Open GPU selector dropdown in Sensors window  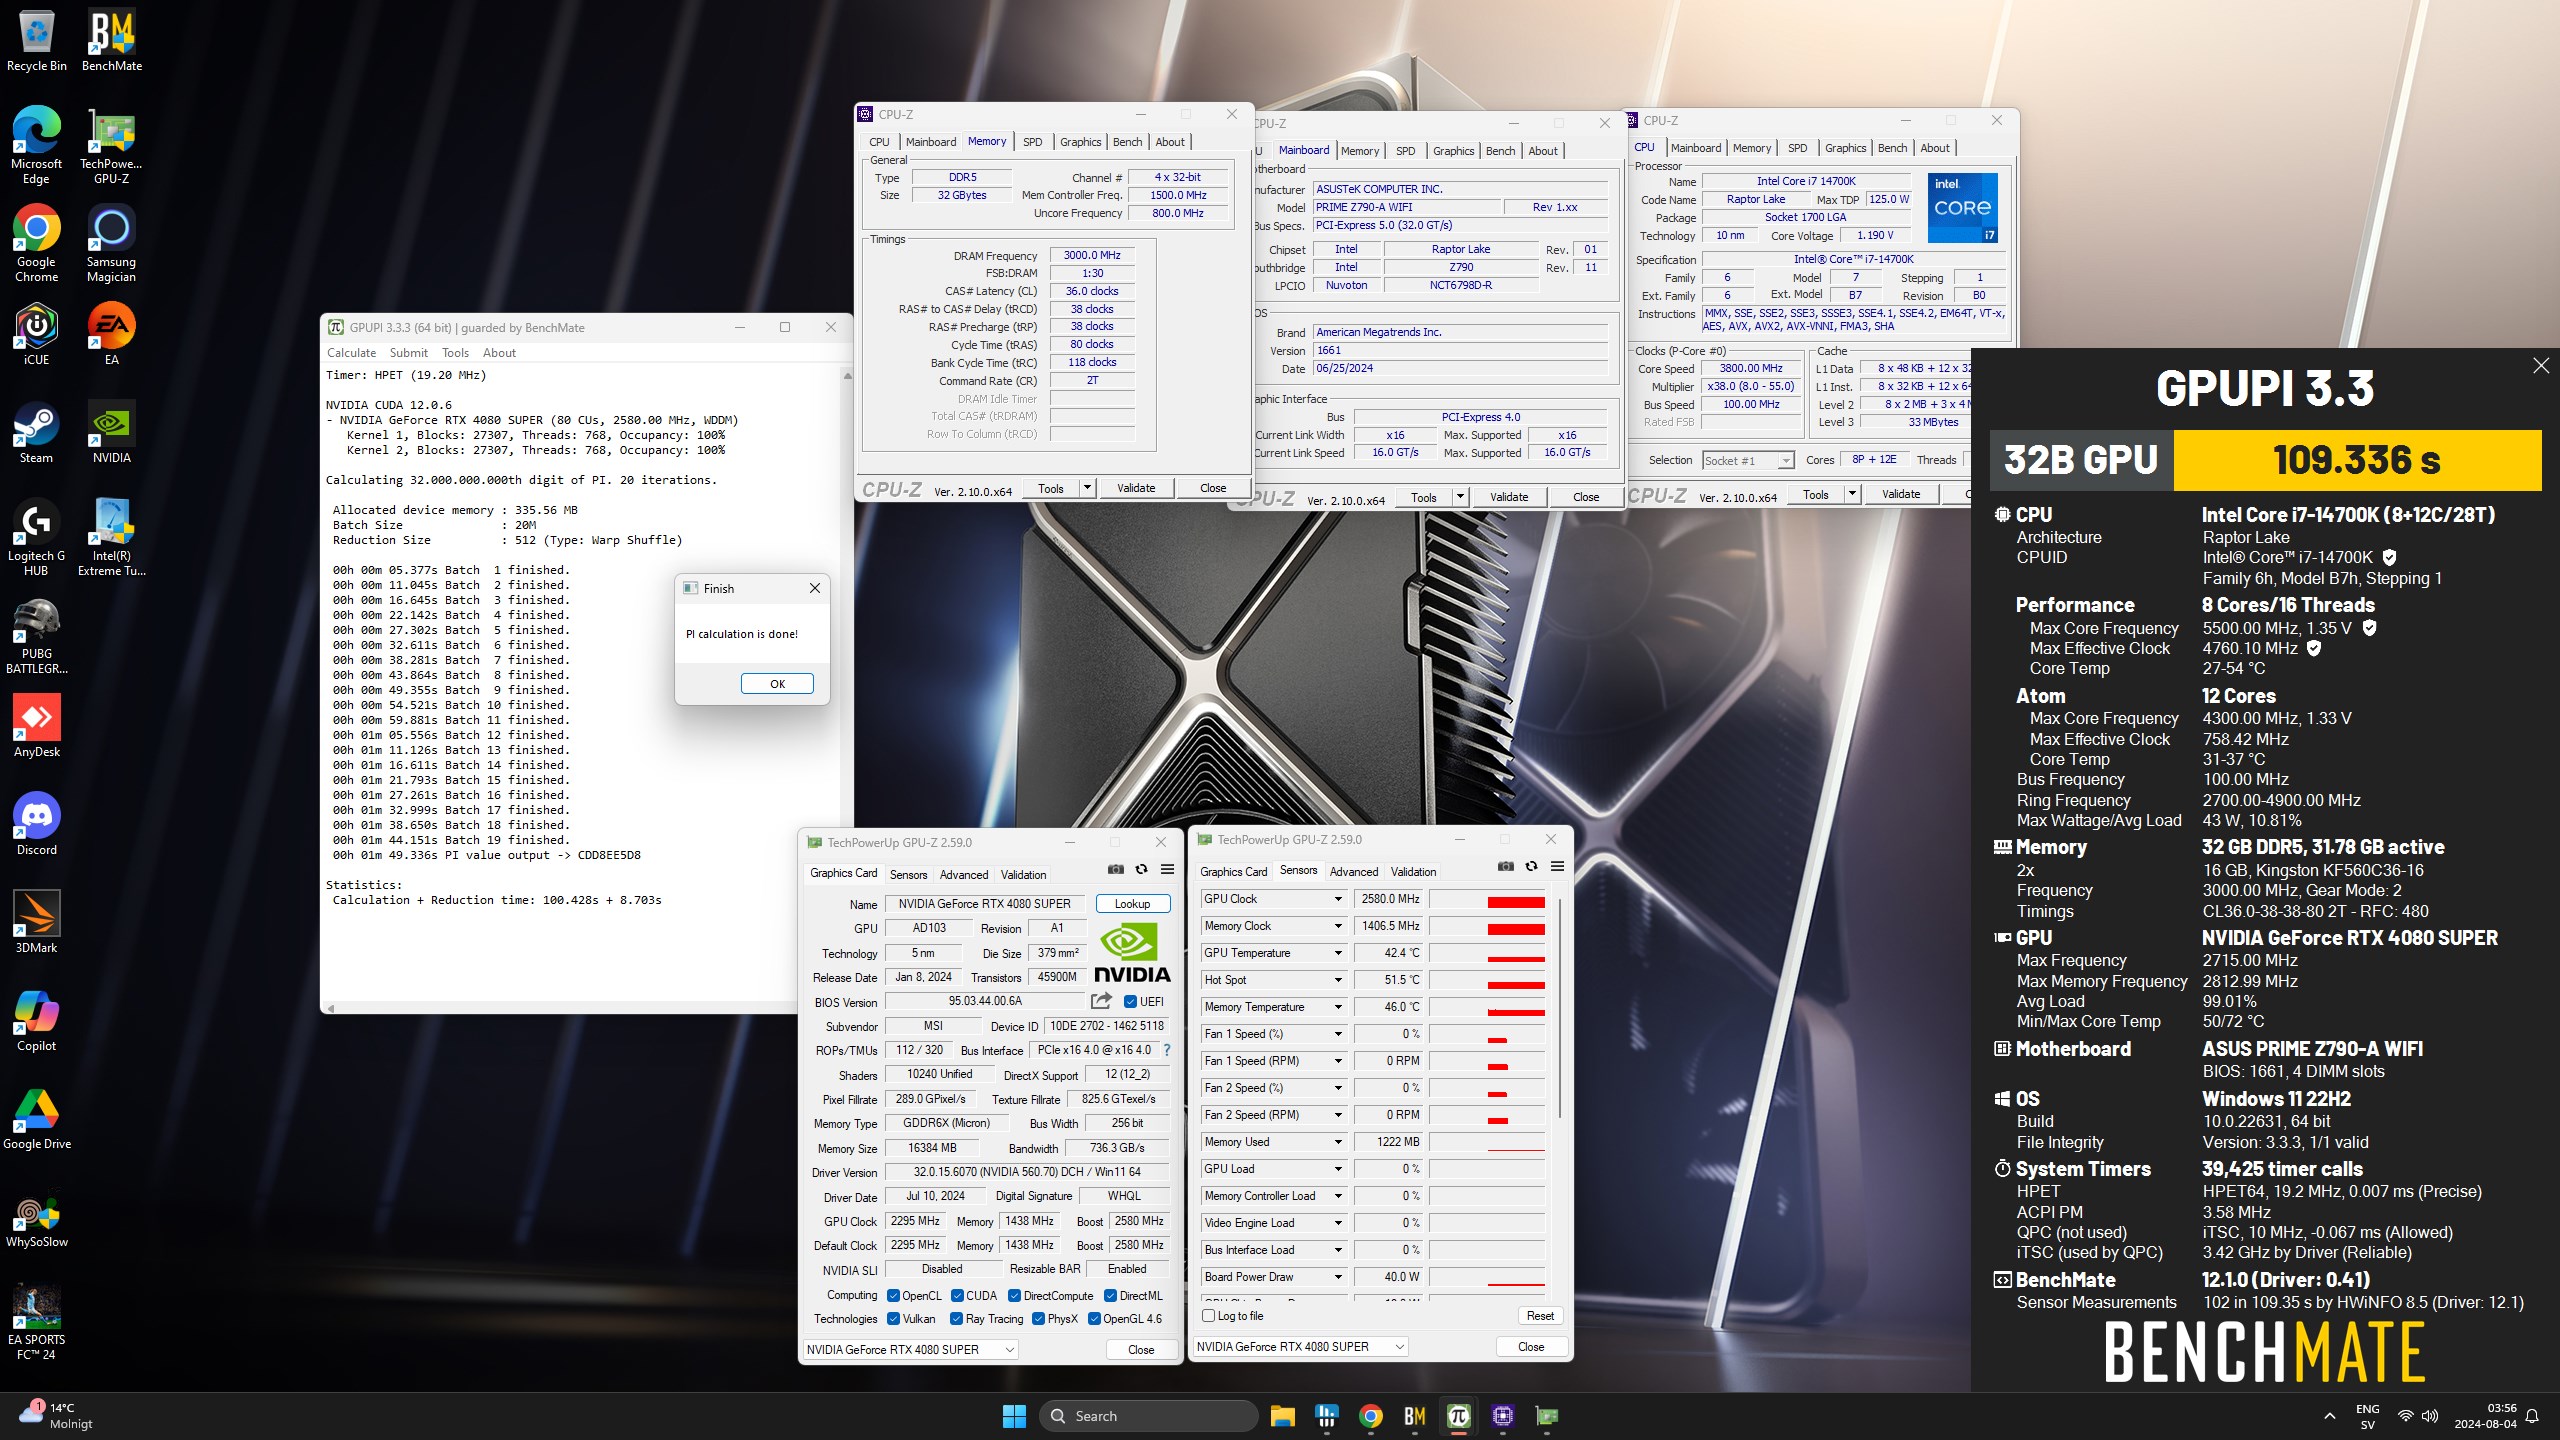pyautogui.click(x=1301, y=1347)
